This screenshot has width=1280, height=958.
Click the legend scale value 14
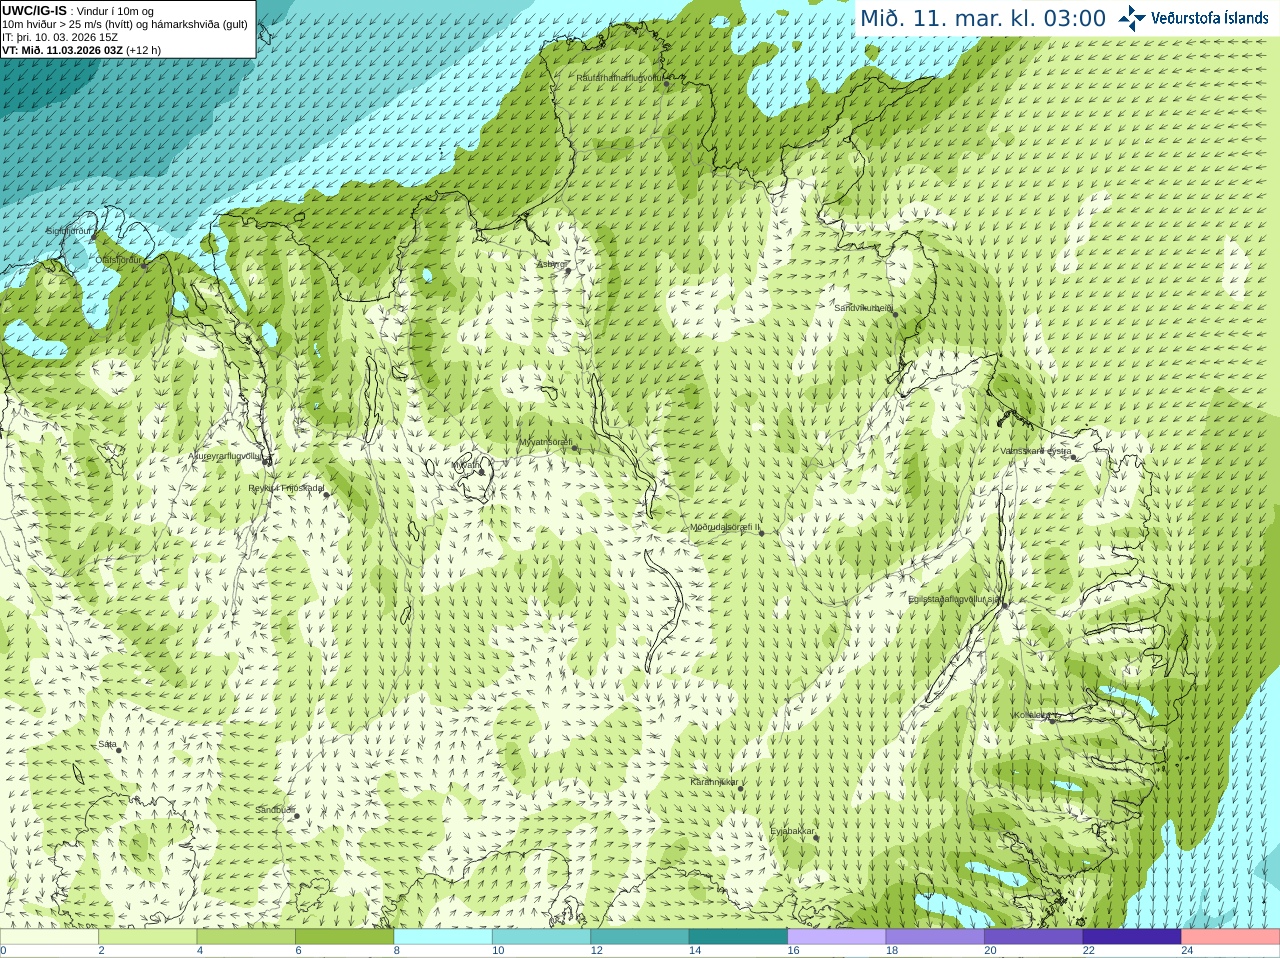(695, 951)
